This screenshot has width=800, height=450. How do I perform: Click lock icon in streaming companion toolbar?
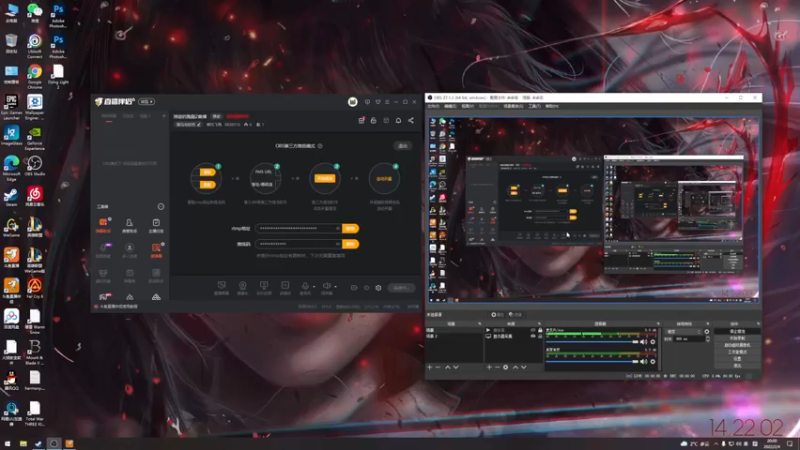[373, 120]
